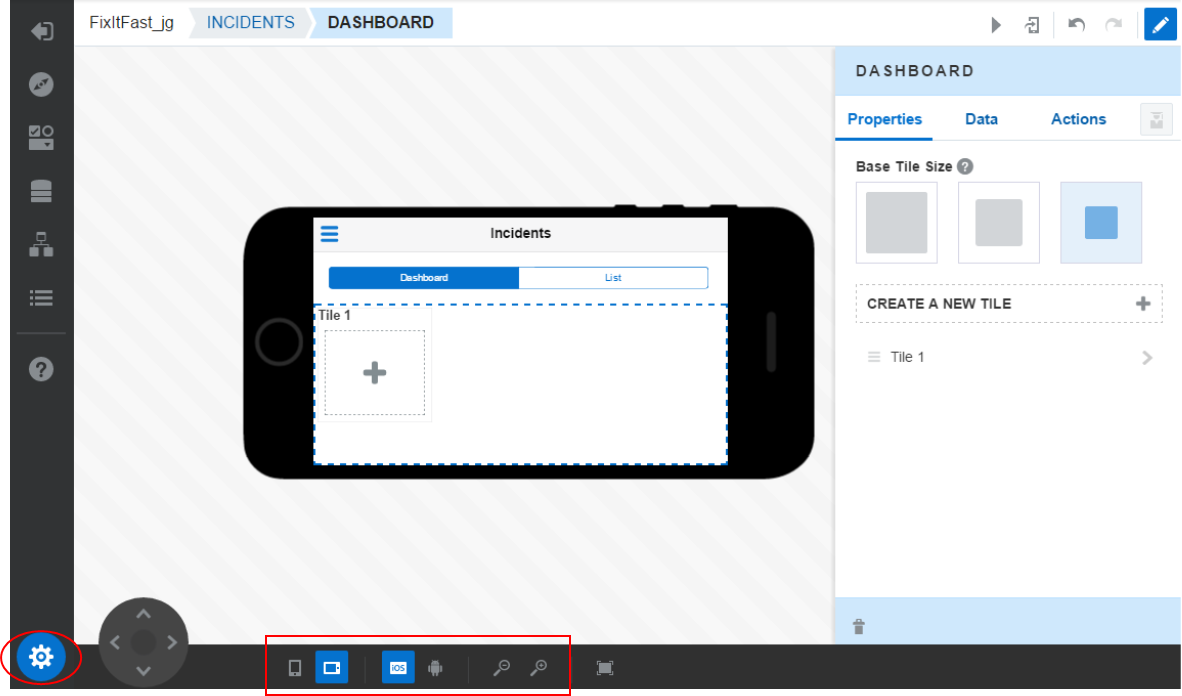Click Tile 1 drag handle in tile list
Screen dimensions: 1182x696
pyautogui.click(x=874, y=357)
